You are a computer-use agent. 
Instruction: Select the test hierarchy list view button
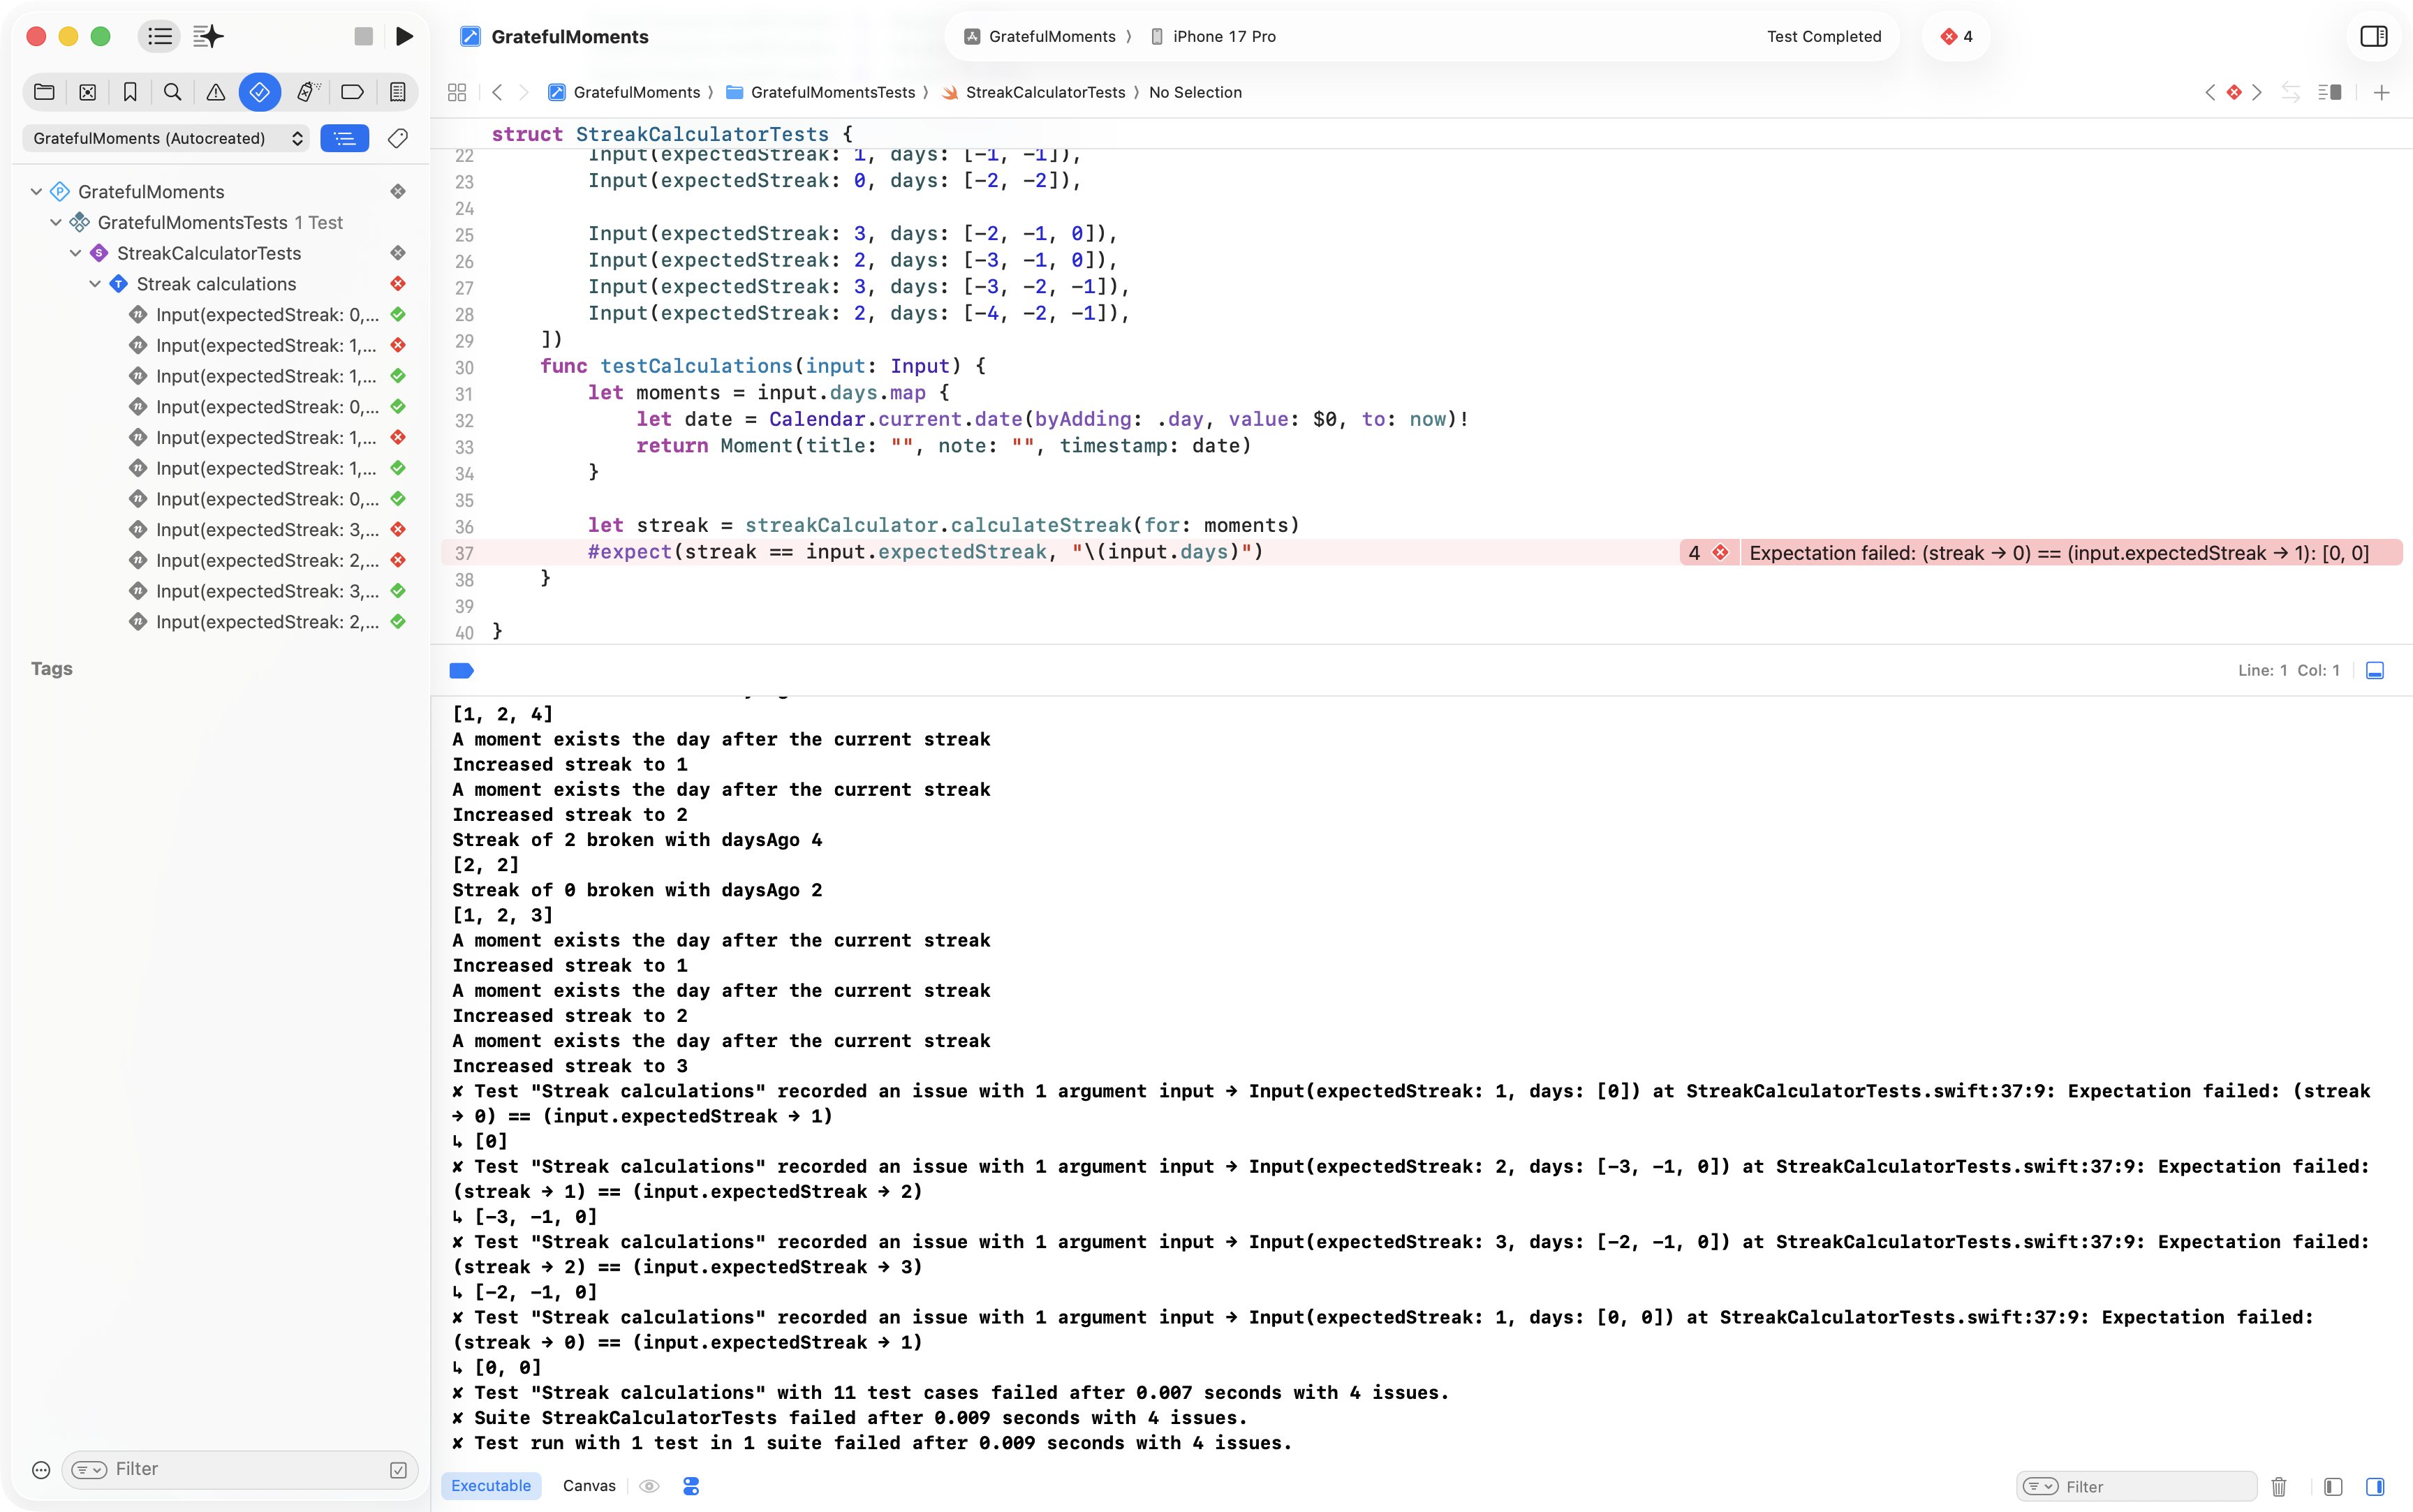(345, 138)
